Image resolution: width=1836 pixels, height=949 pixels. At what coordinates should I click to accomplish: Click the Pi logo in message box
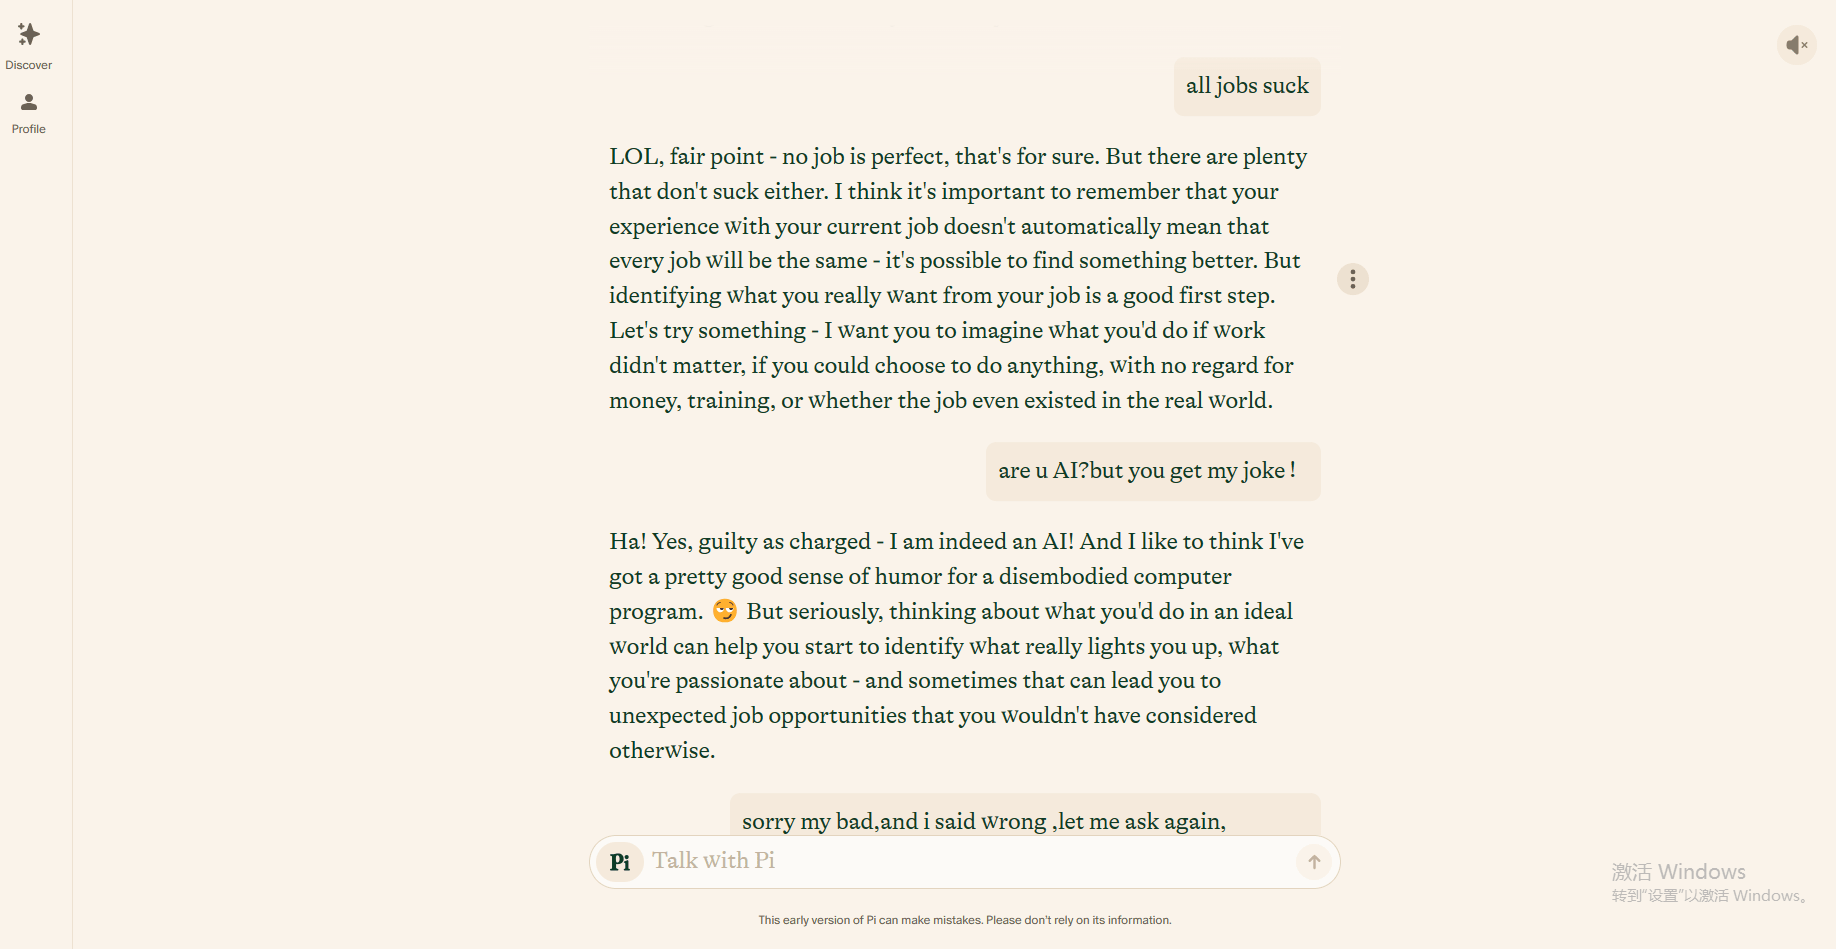point(620,862)
